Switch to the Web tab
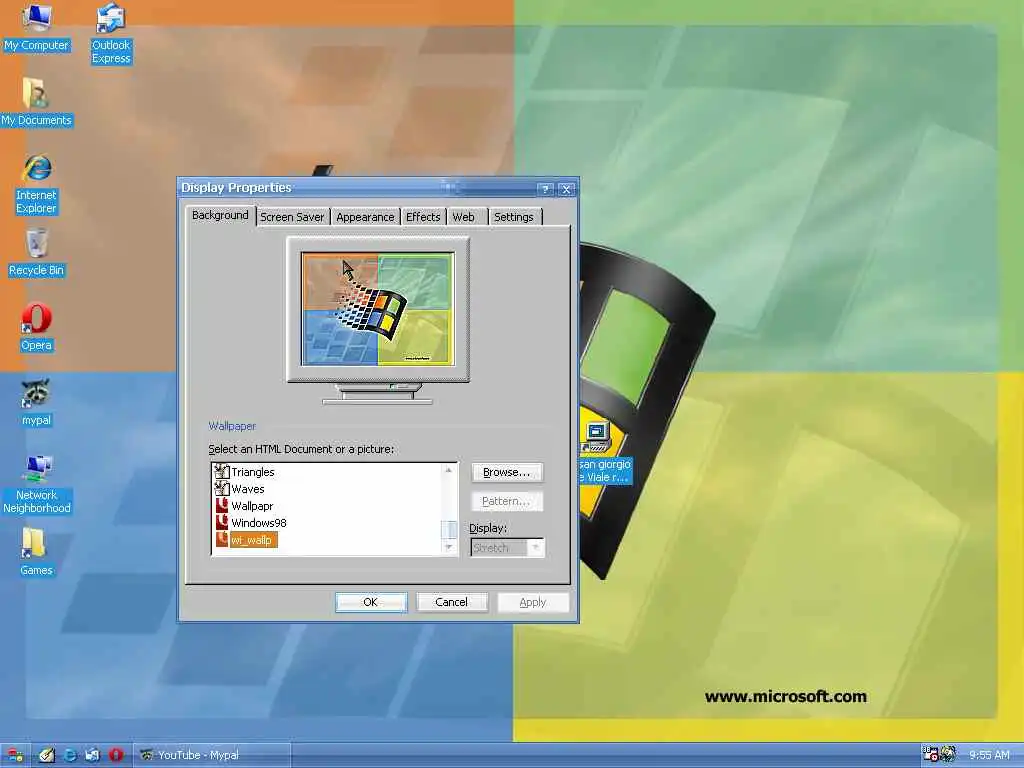Image resolution: width=1024 pixels, height=768 pixels. 464,217
